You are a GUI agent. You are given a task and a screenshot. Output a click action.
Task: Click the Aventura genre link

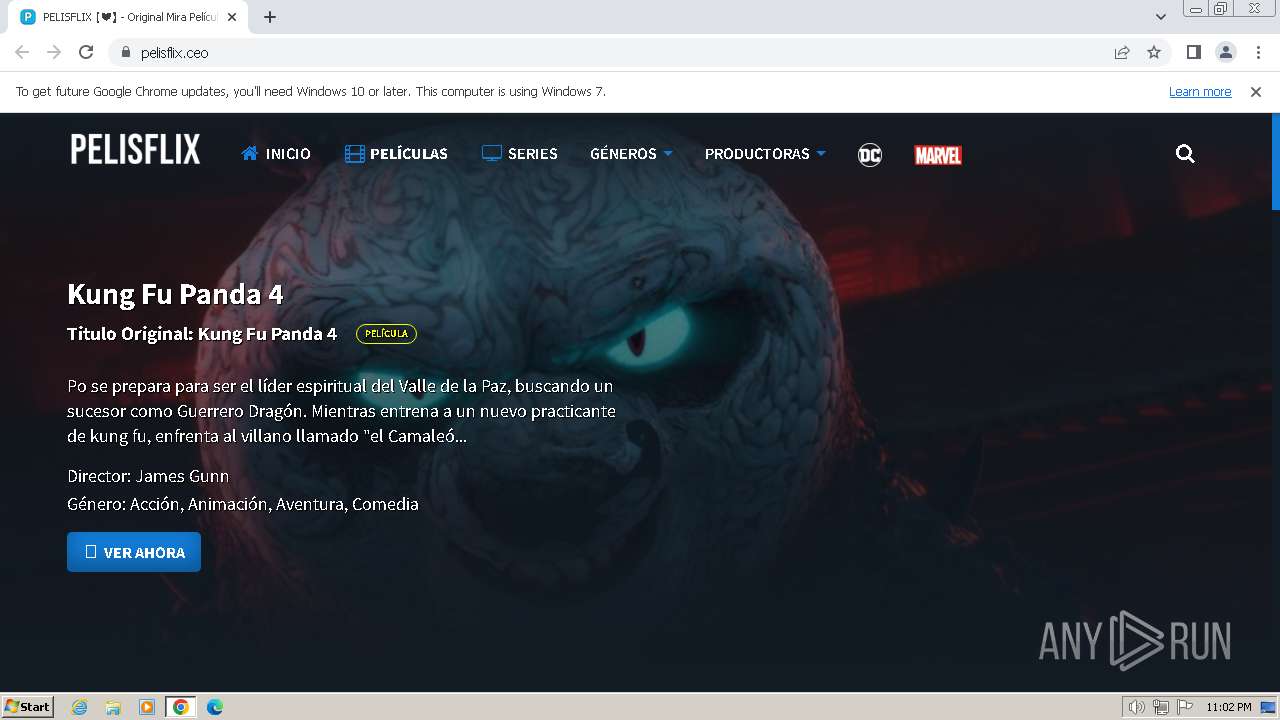[310, 504]
